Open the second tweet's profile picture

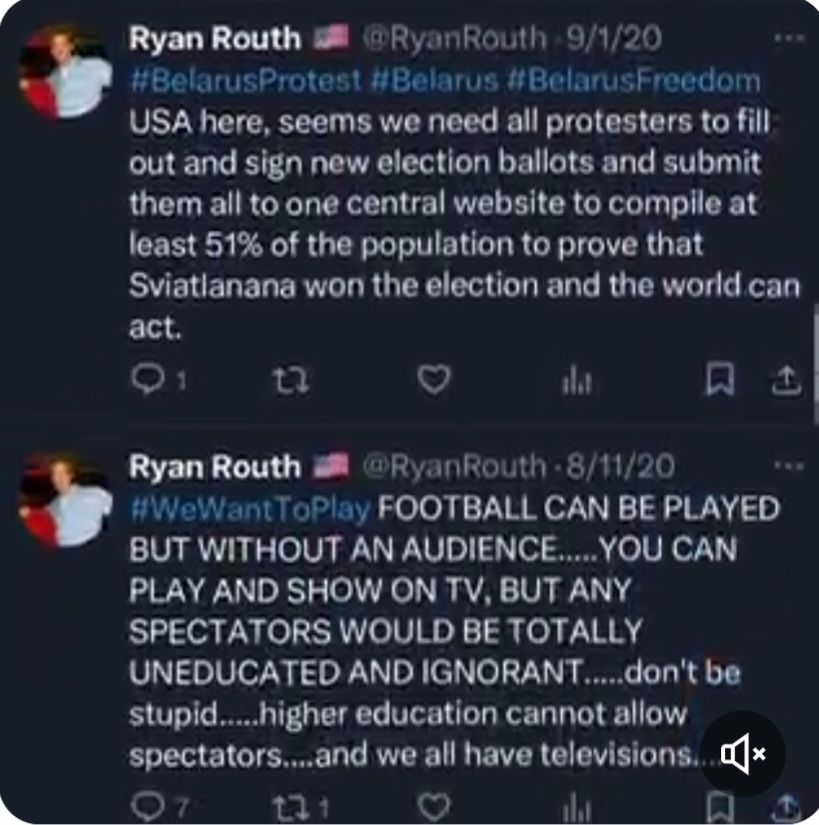63,500
